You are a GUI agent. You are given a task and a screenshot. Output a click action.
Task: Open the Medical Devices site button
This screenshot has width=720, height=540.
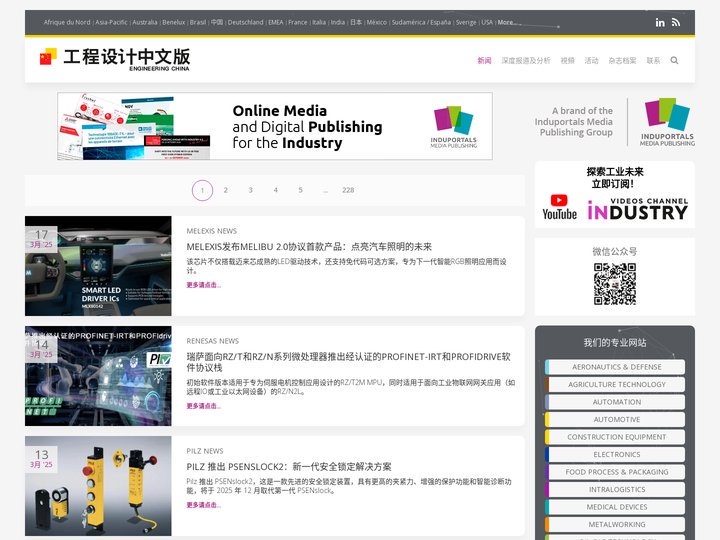pyautogui.click(x=615, y=506)
